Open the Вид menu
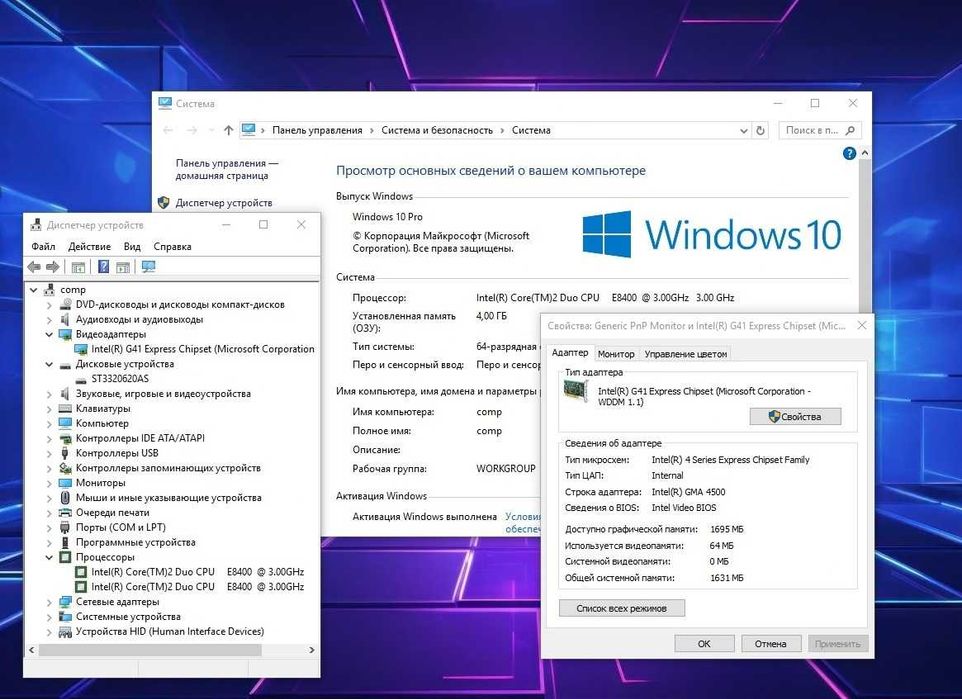 click(x=132, y=247)
